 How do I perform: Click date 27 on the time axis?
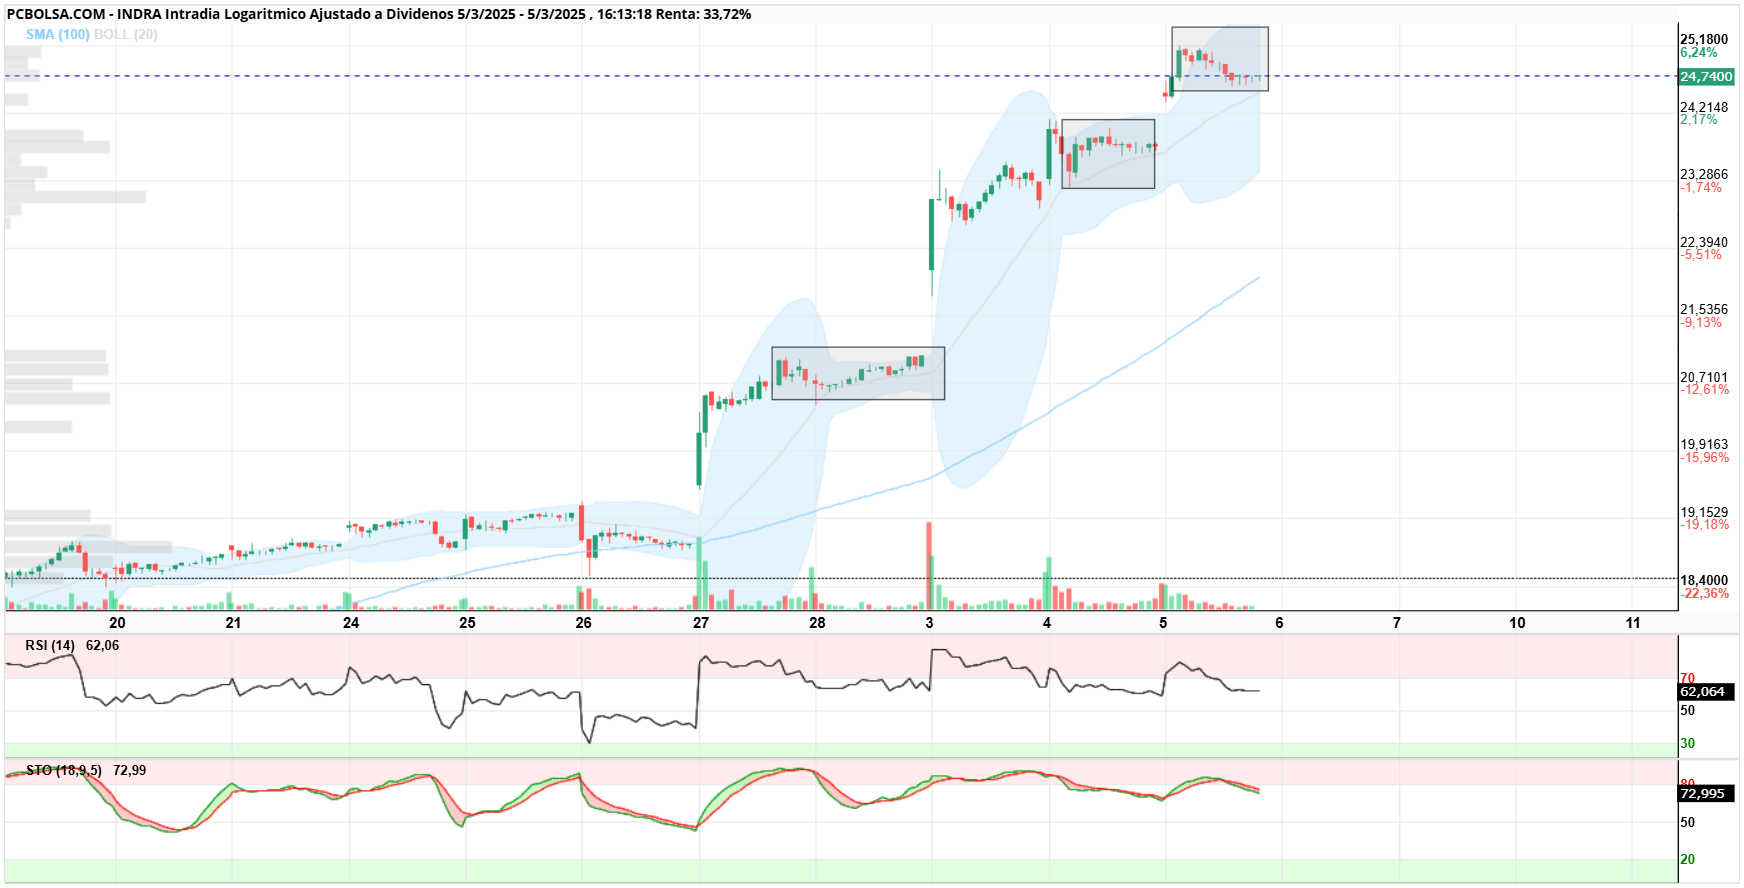point(701,623)
